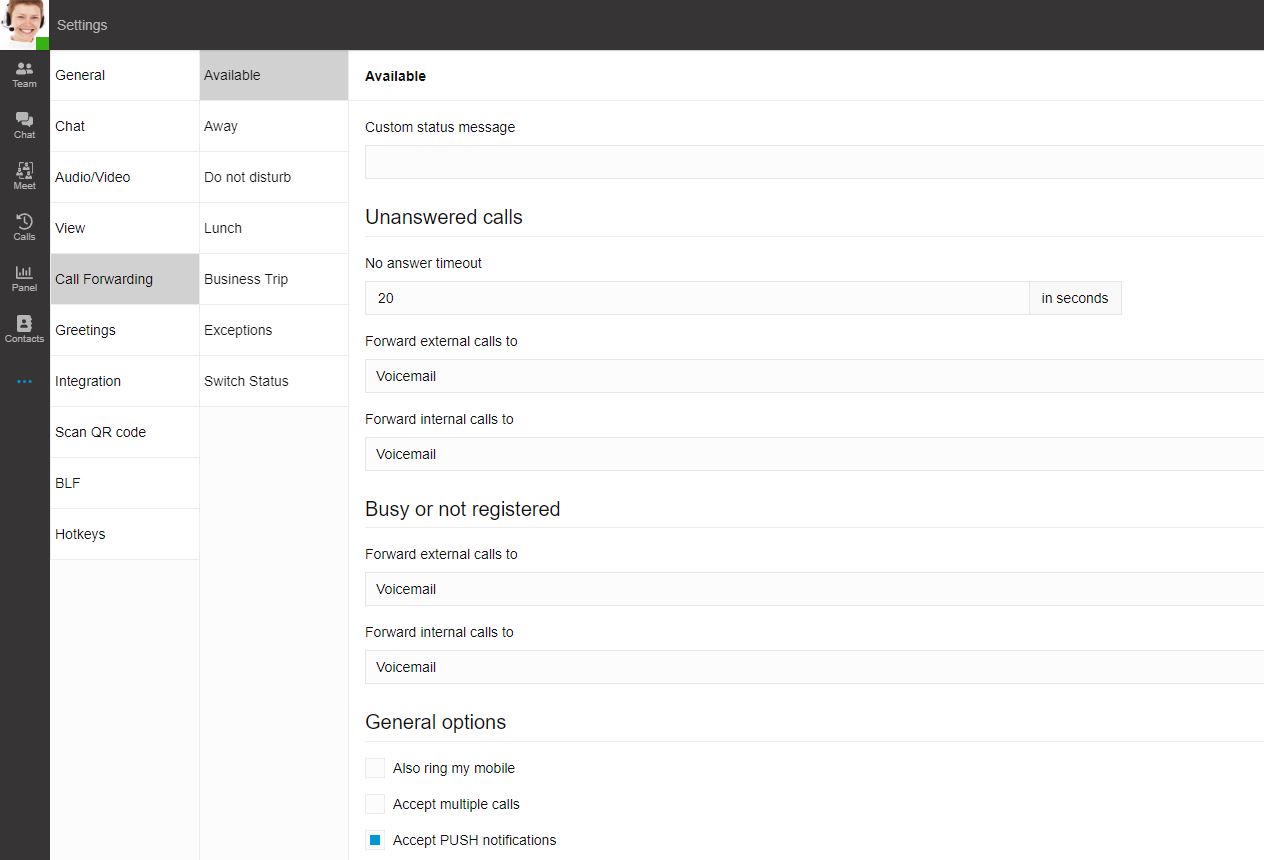This screenshot has width=1264, height=860.
Task: Open Busy or not registered internal forwarding dropdown
Action: (x=814, y=667)
